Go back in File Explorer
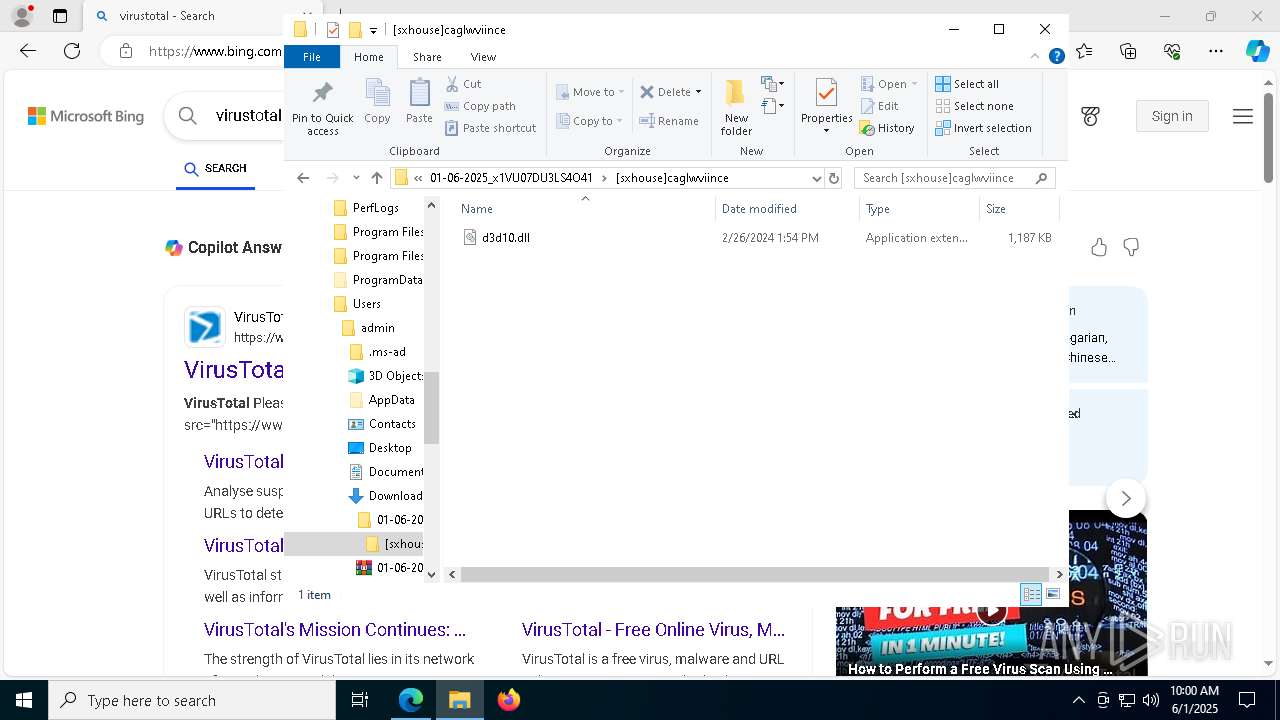1280x720 pixels. coord(303,178)
